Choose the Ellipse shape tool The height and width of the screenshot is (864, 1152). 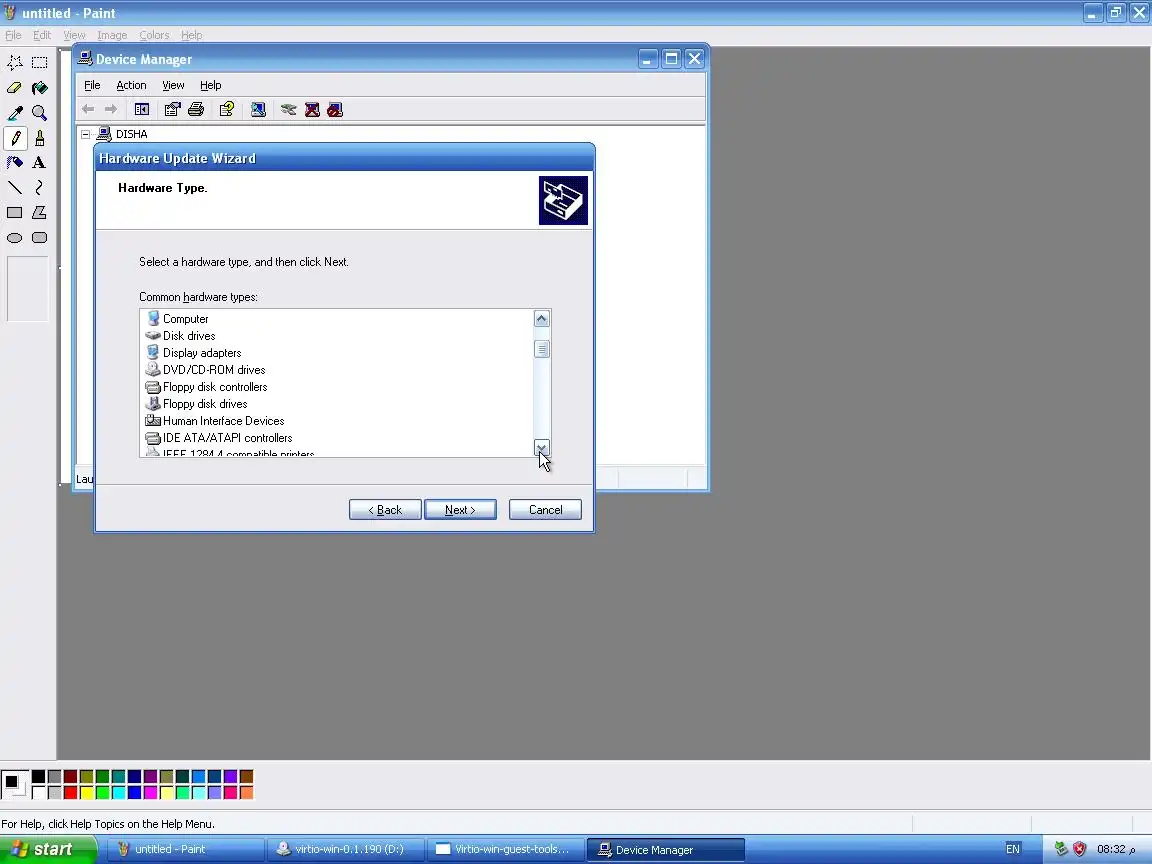(x=15, y=237)
